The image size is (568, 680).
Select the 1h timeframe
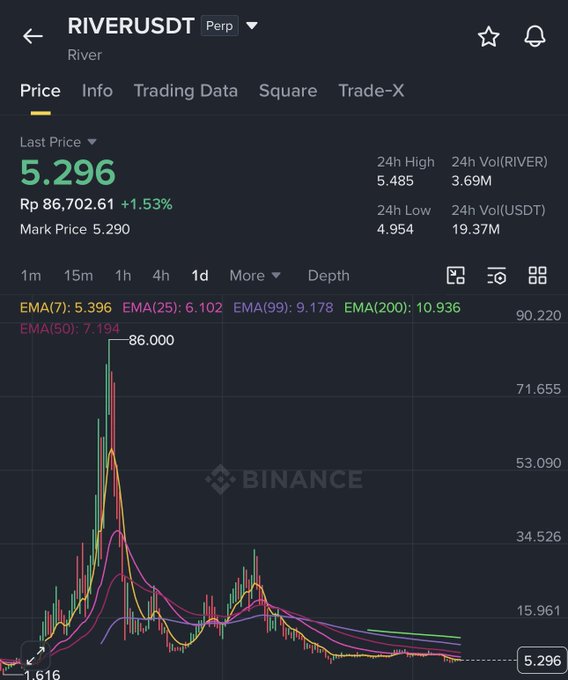pyautogui.click(x=123, y=275)
